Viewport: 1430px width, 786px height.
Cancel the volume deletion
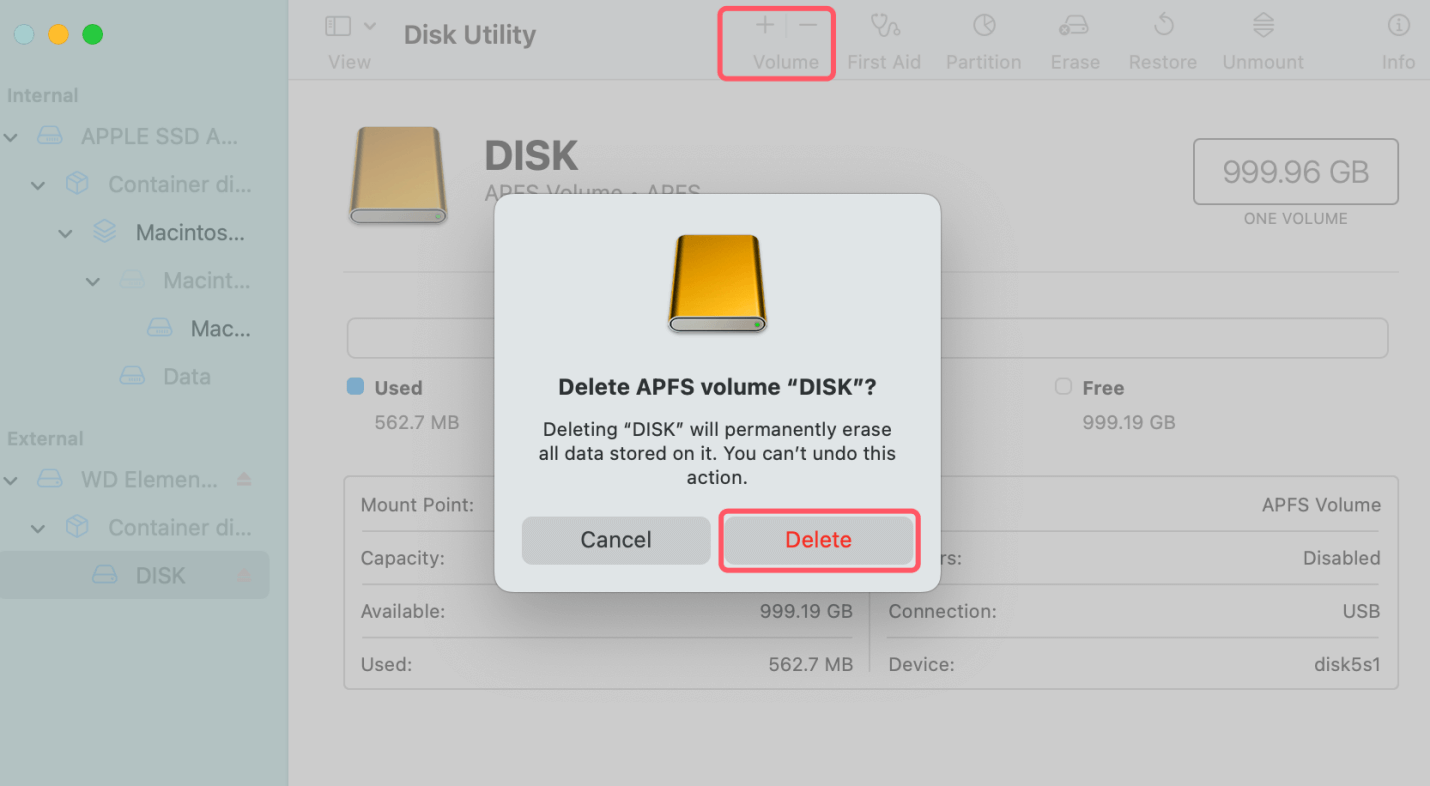615,540
